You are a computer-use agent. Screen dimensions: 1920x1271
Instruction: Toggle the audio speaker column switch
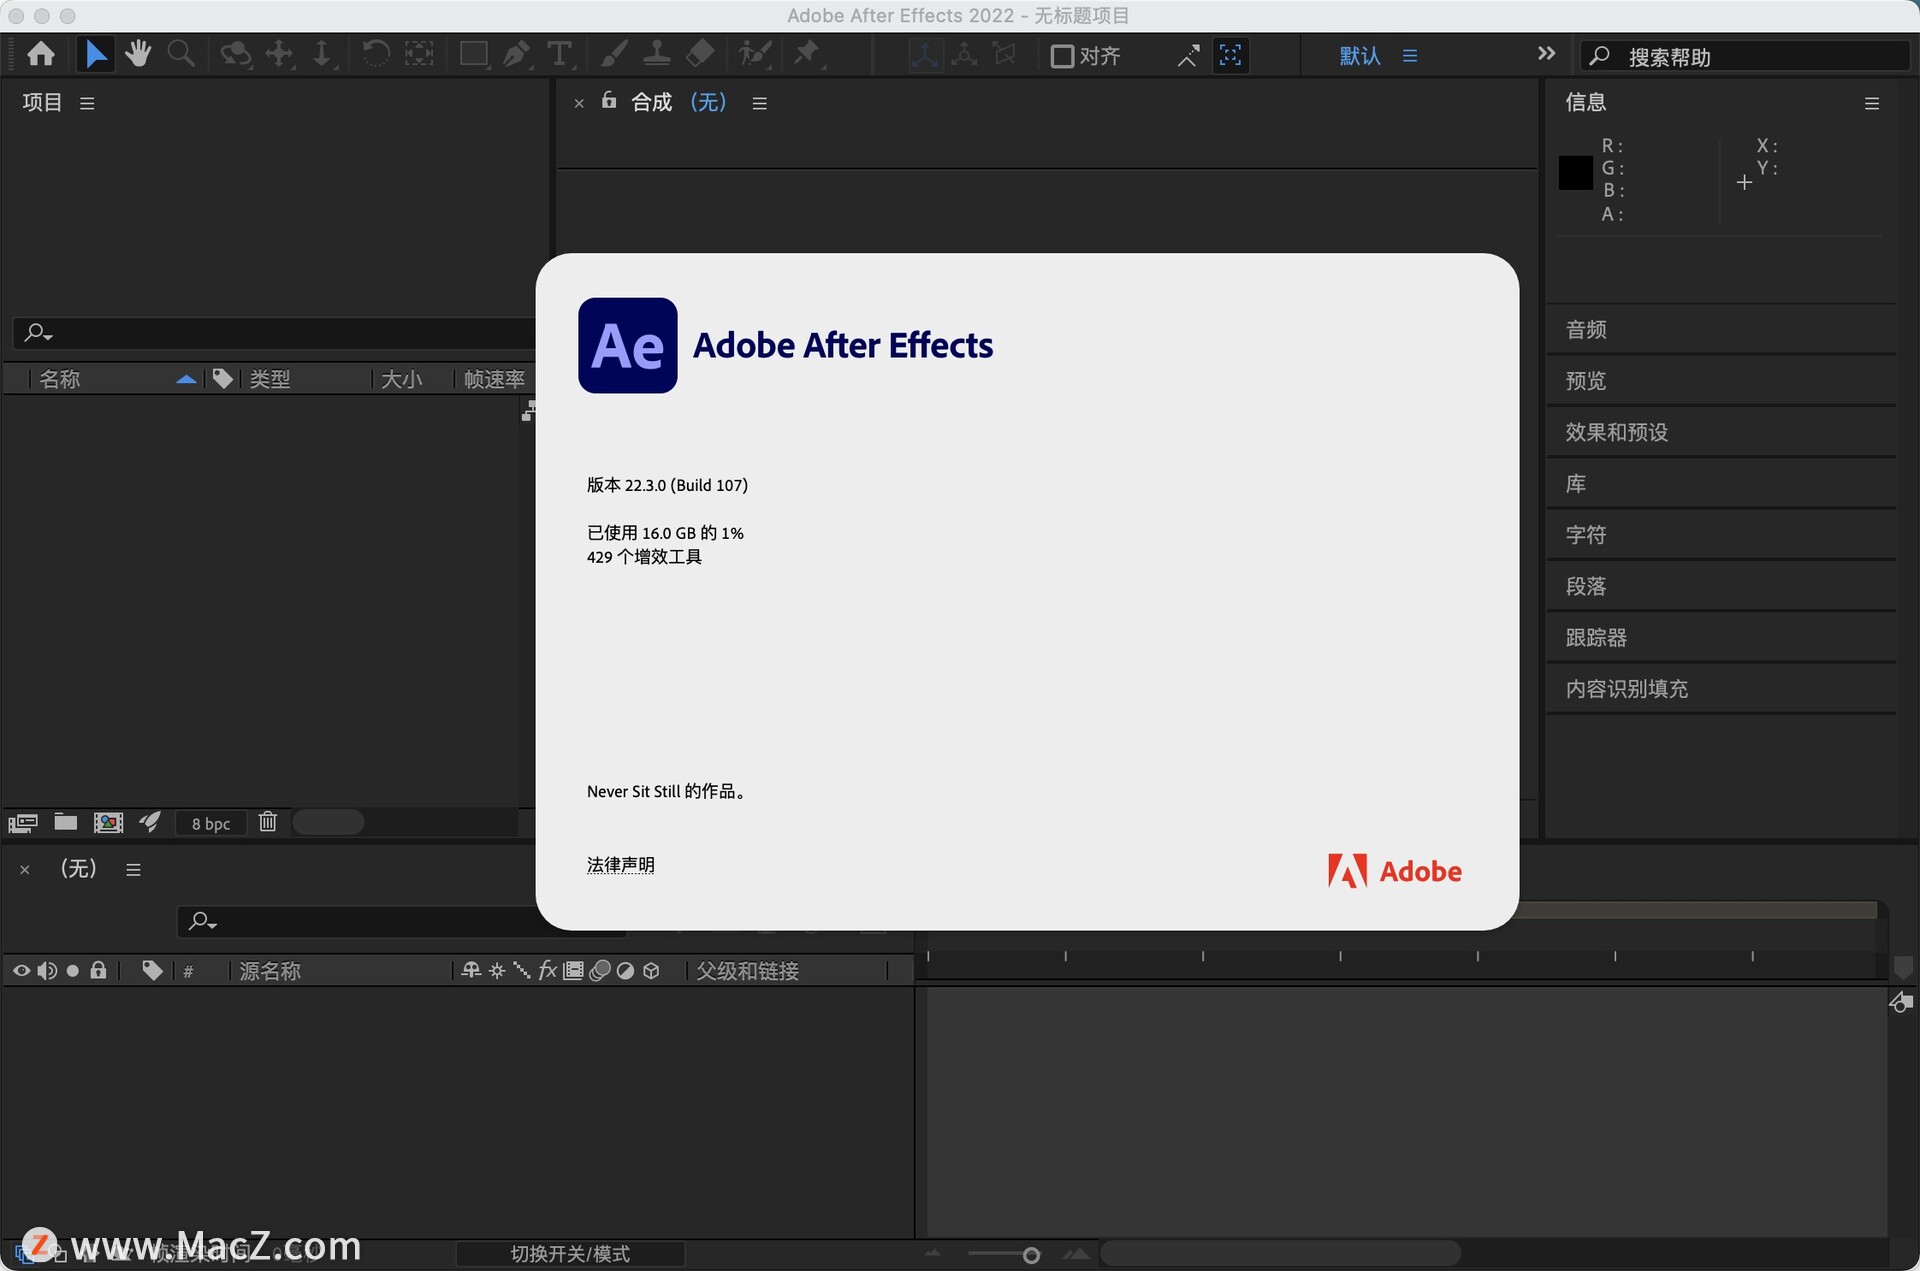point(47,971)
